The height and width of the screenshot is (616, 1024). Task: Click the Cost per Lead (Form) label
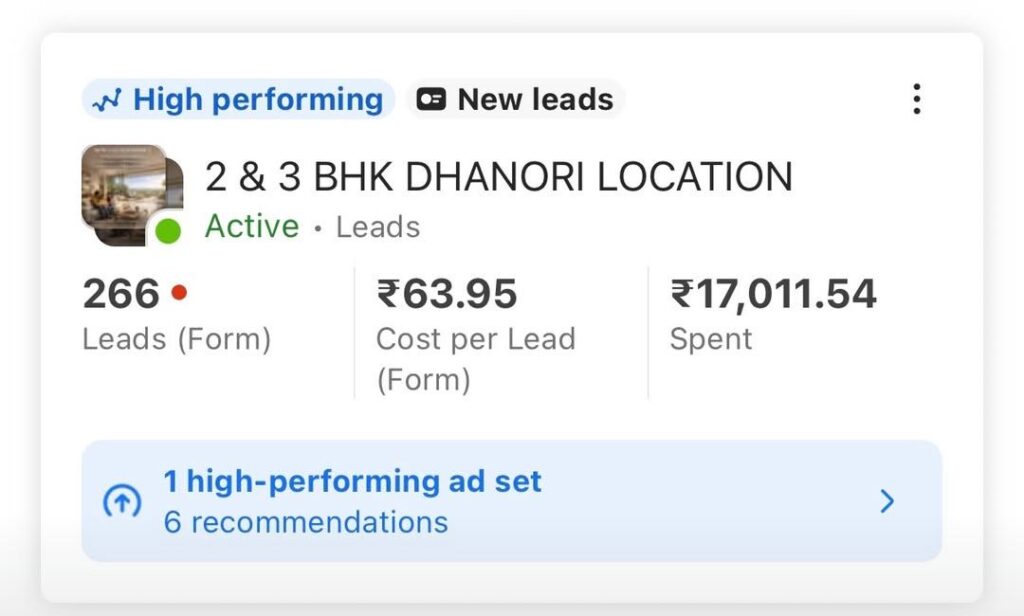475,359
